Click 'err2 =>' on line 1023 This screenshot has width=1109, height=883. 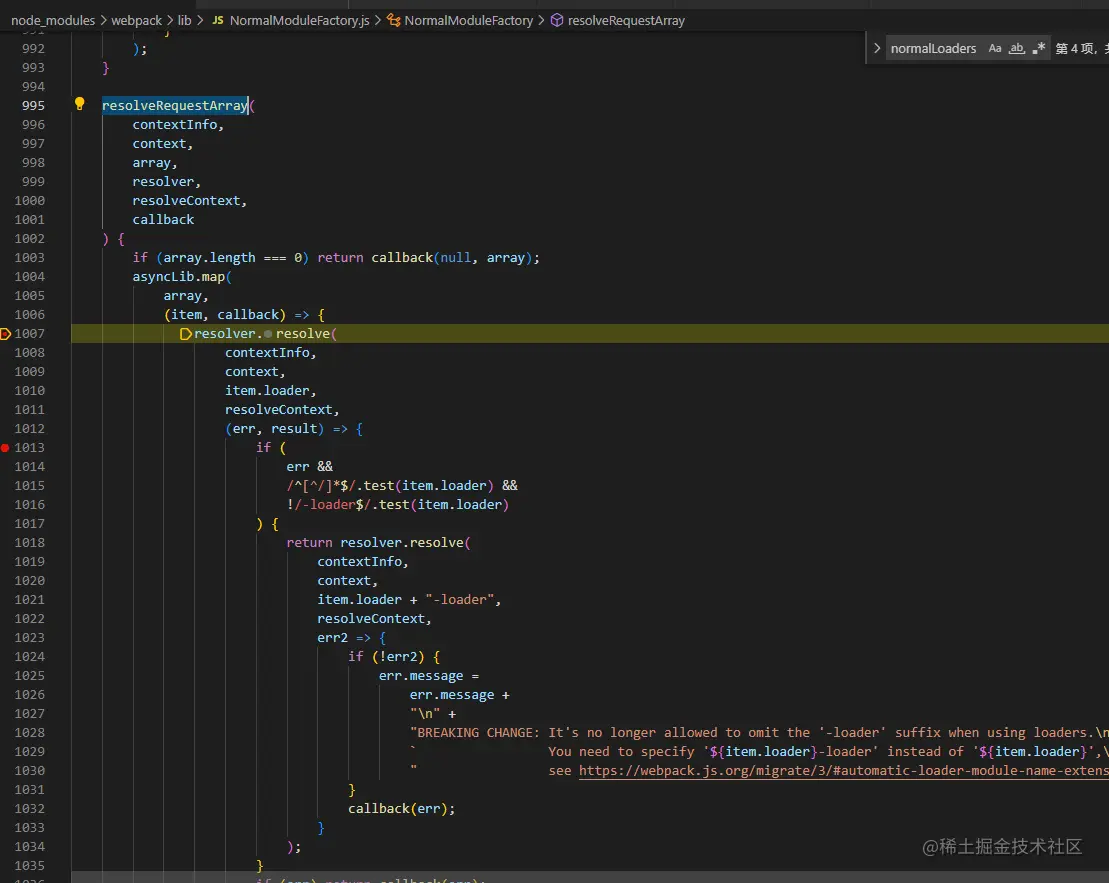pos(344,637)
